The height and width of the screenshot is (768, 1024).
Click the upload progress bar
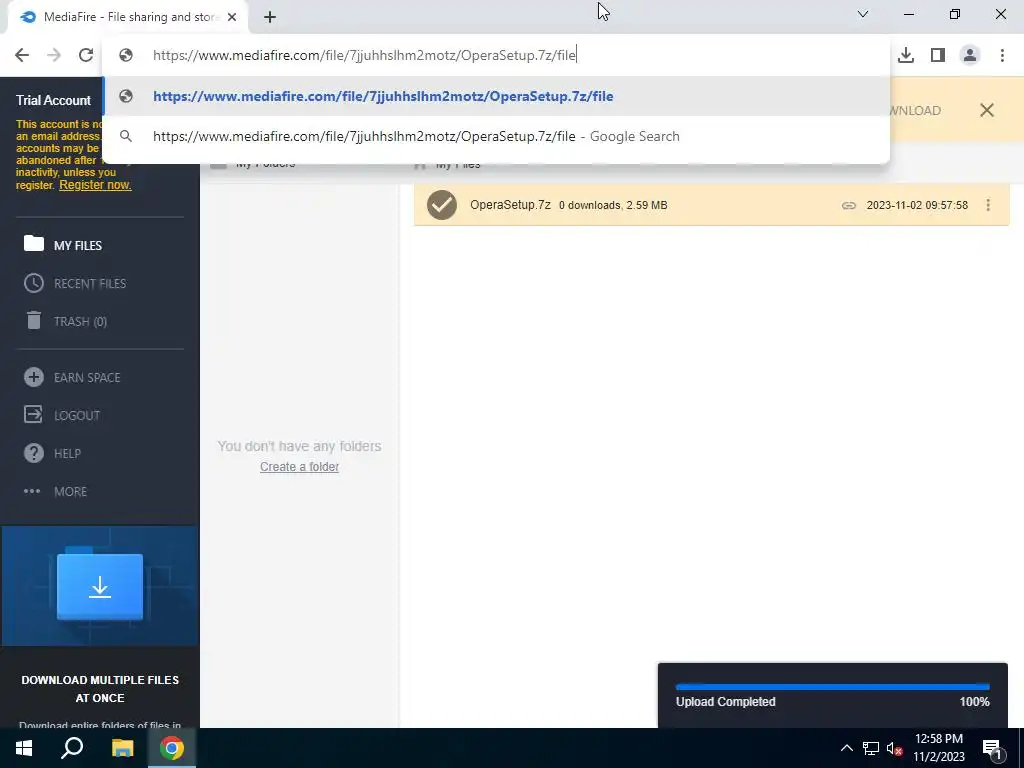click(x=833, y=686)
